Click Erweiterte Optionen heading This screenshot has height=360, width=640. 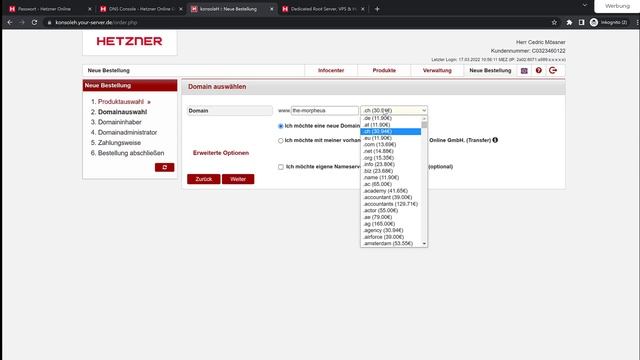221,153
